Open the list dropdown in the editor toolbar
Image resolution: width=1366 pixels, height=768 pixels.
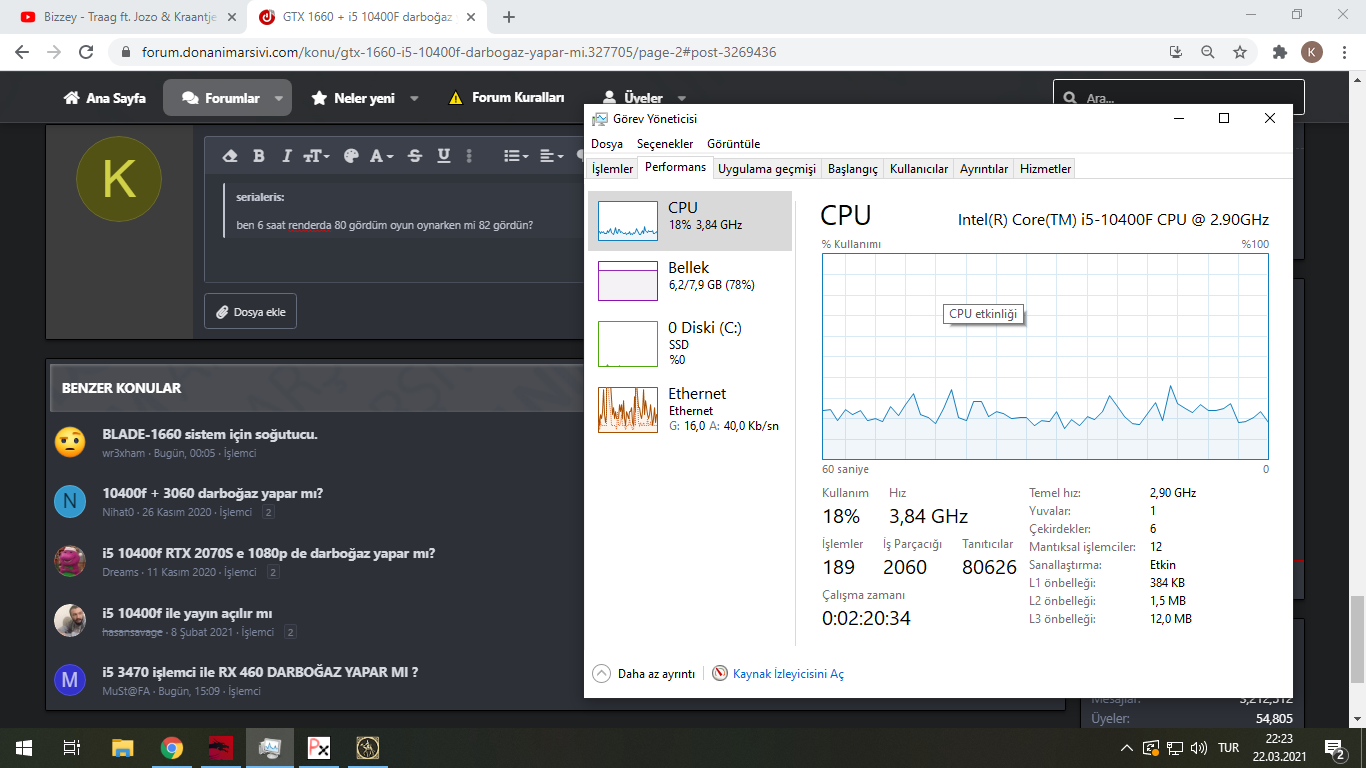click(x=515, y=156)
